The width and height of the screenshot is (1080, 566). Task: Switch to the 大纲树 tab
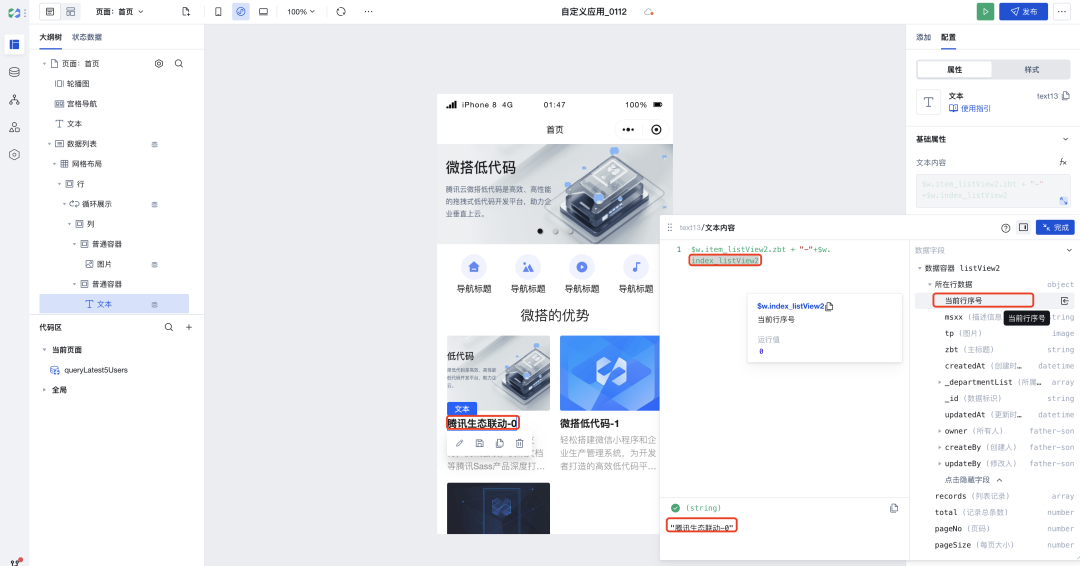pos(50,37)
